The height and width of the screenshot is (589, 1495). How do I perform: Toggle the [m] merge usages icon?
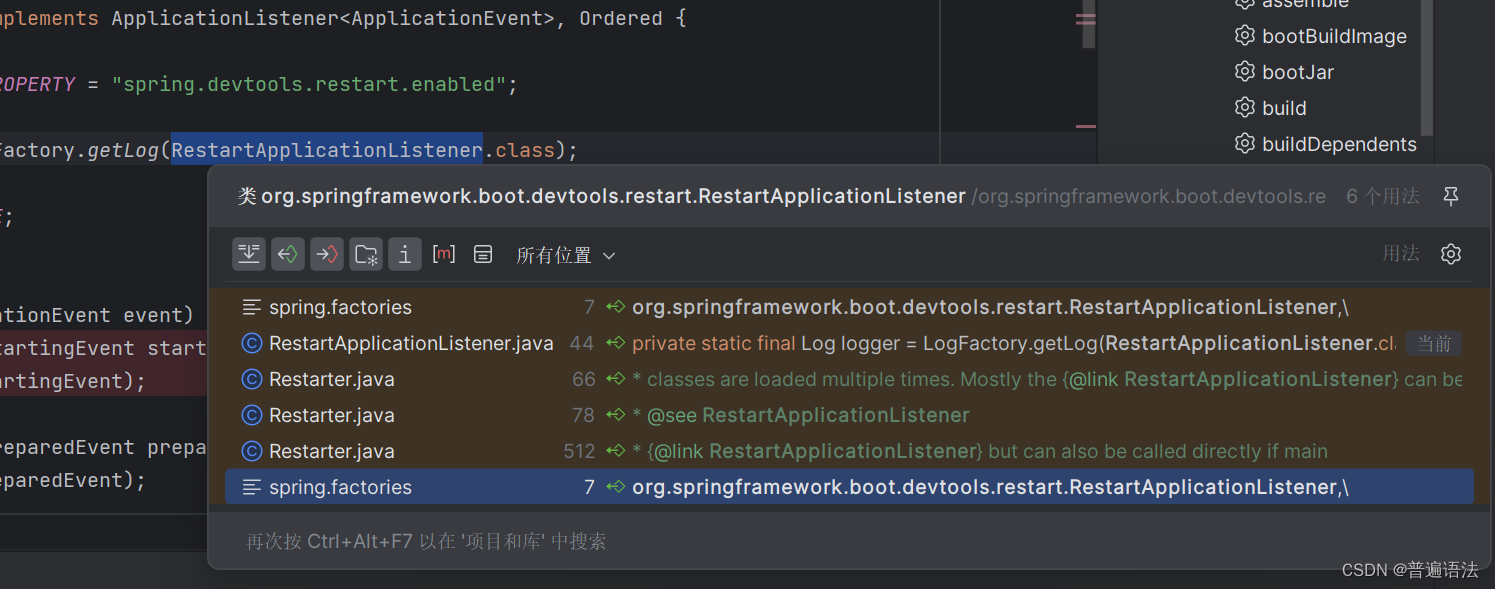pyautogui.click(x=444, y=253)
